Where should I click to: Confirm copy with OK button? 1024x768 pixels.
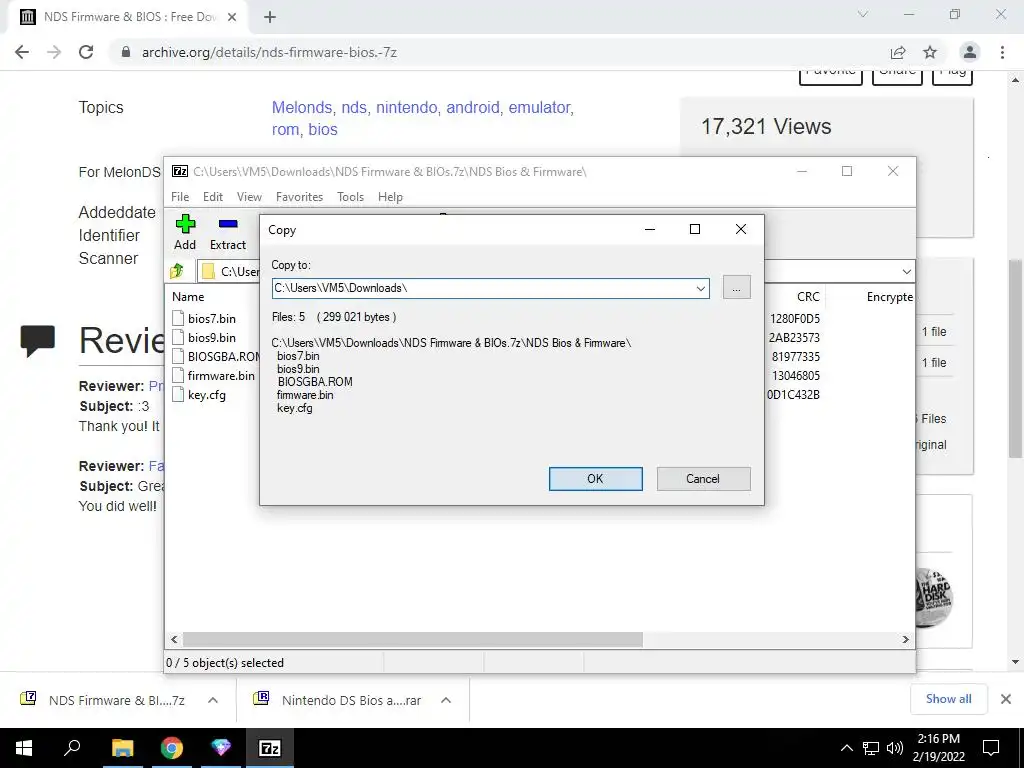(596, 479)
